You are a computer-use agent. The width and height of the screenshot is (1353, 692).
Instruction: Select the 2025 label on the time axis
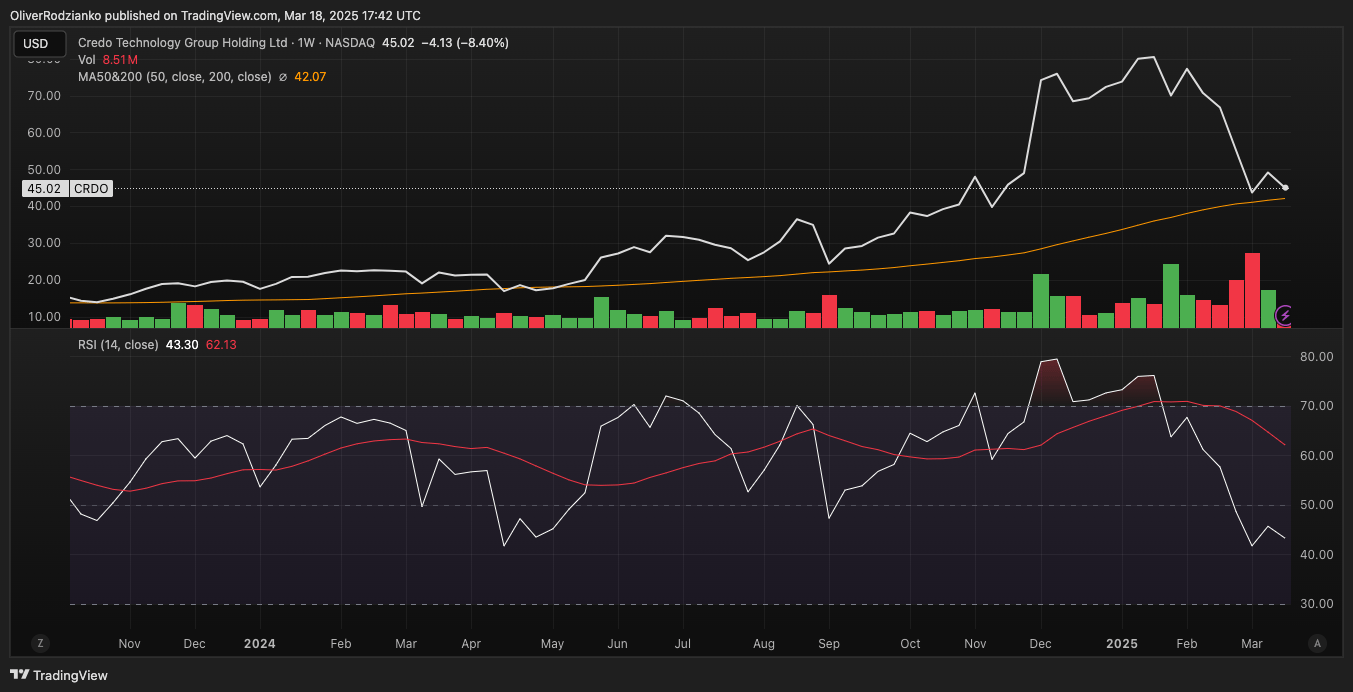(1121, 644)
